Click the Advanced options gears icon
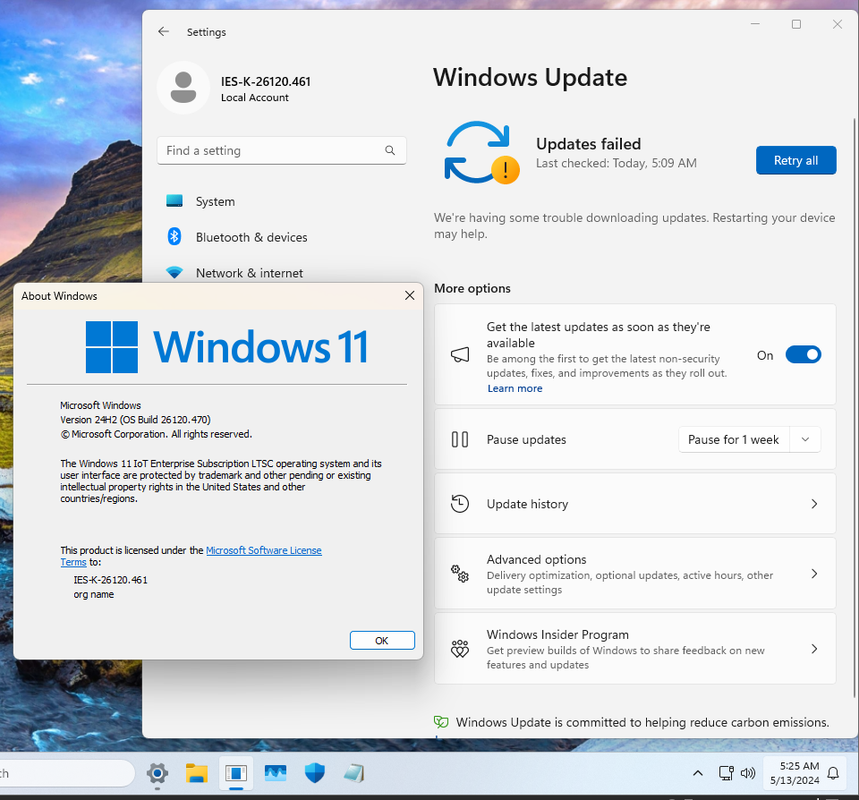Viewport: 859px width, 800px height. [x=460, y=574]
